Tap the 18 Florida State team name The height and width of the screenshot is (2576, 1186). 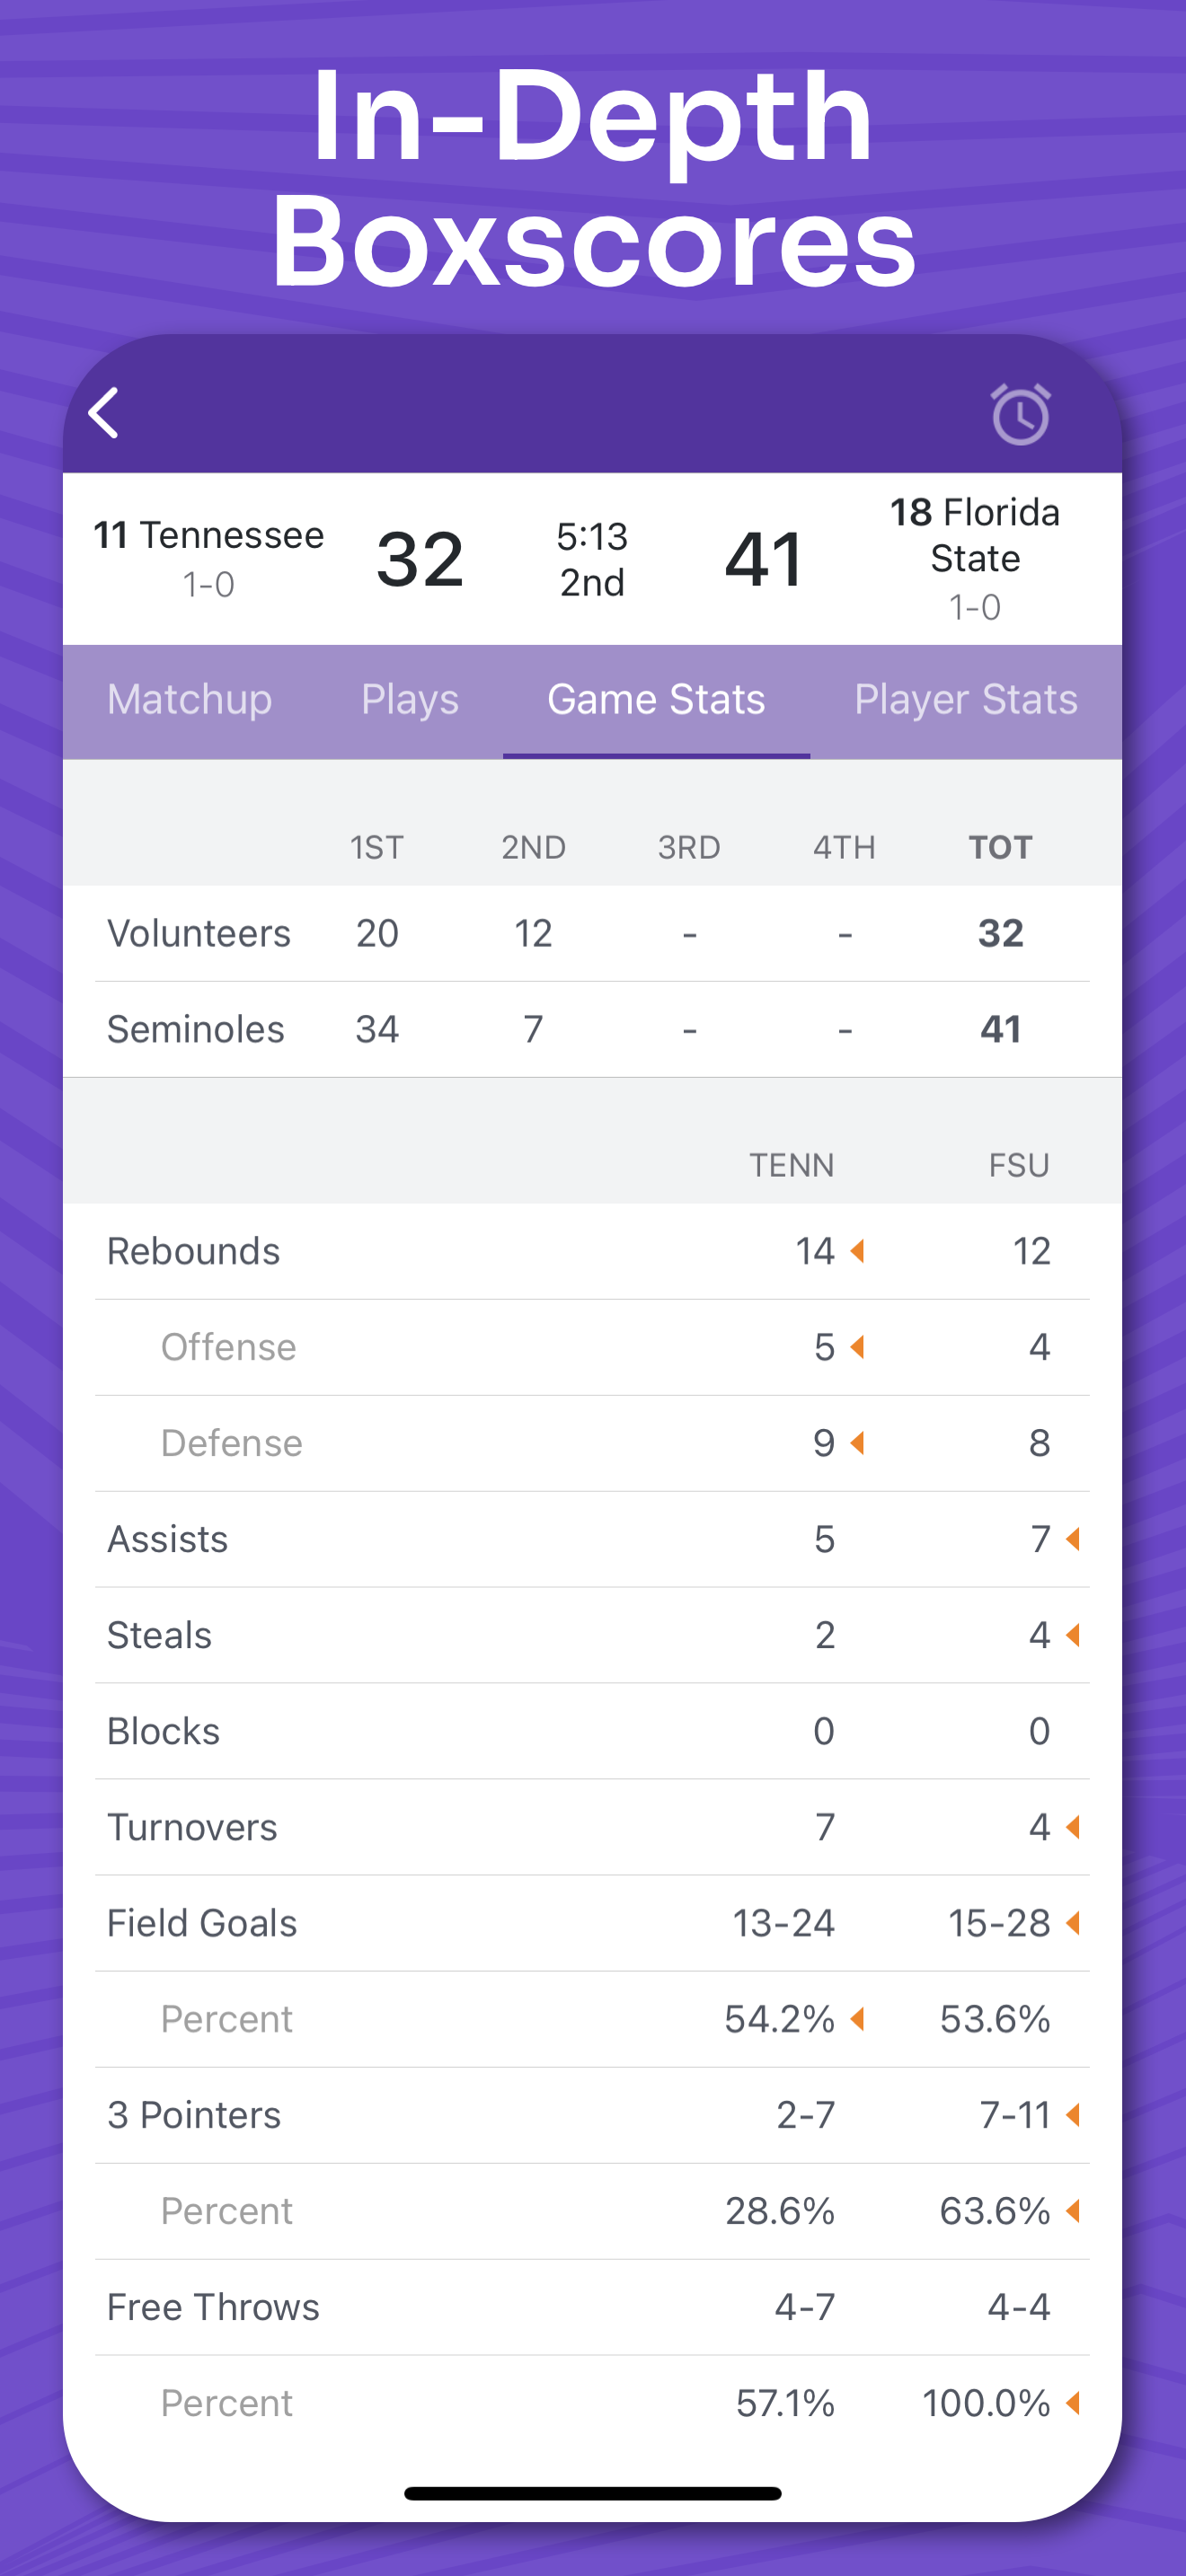tap(975, 535)
